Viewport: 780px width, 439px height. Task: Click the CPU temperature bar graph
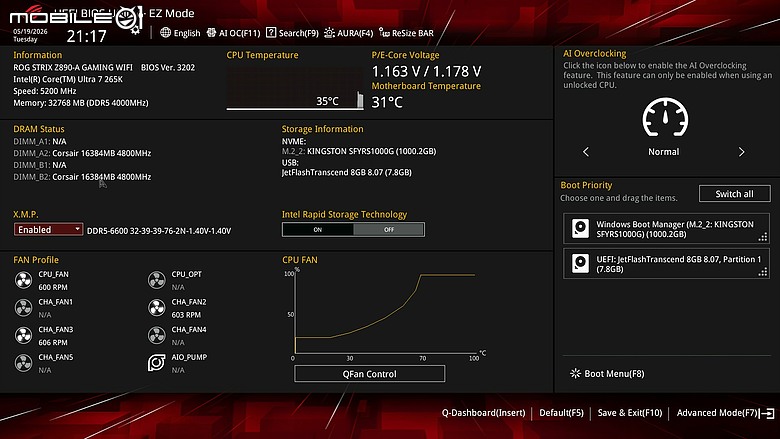295,88
